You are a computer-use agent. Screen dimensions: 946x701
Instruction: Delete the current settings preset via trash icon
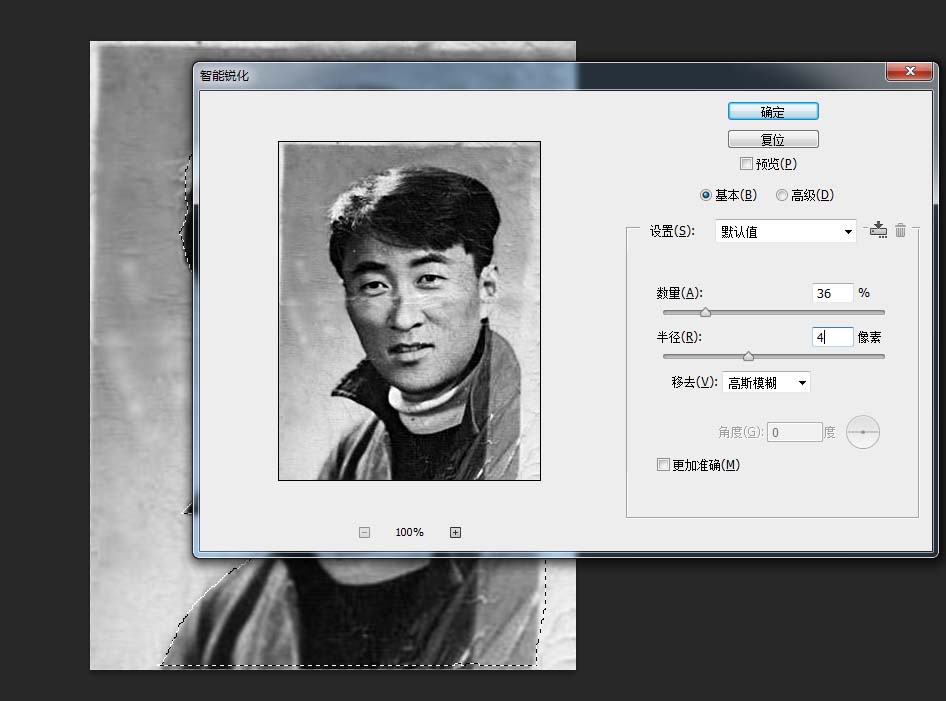[900, 230]
